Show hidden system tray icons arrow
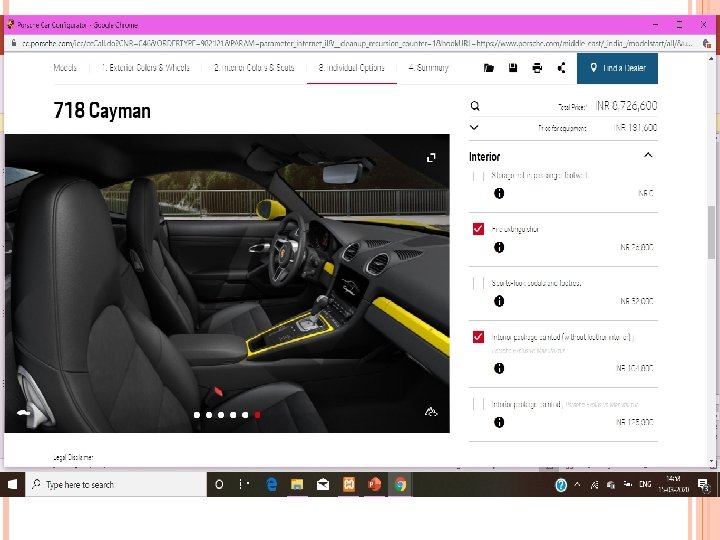 click(577, 484)
